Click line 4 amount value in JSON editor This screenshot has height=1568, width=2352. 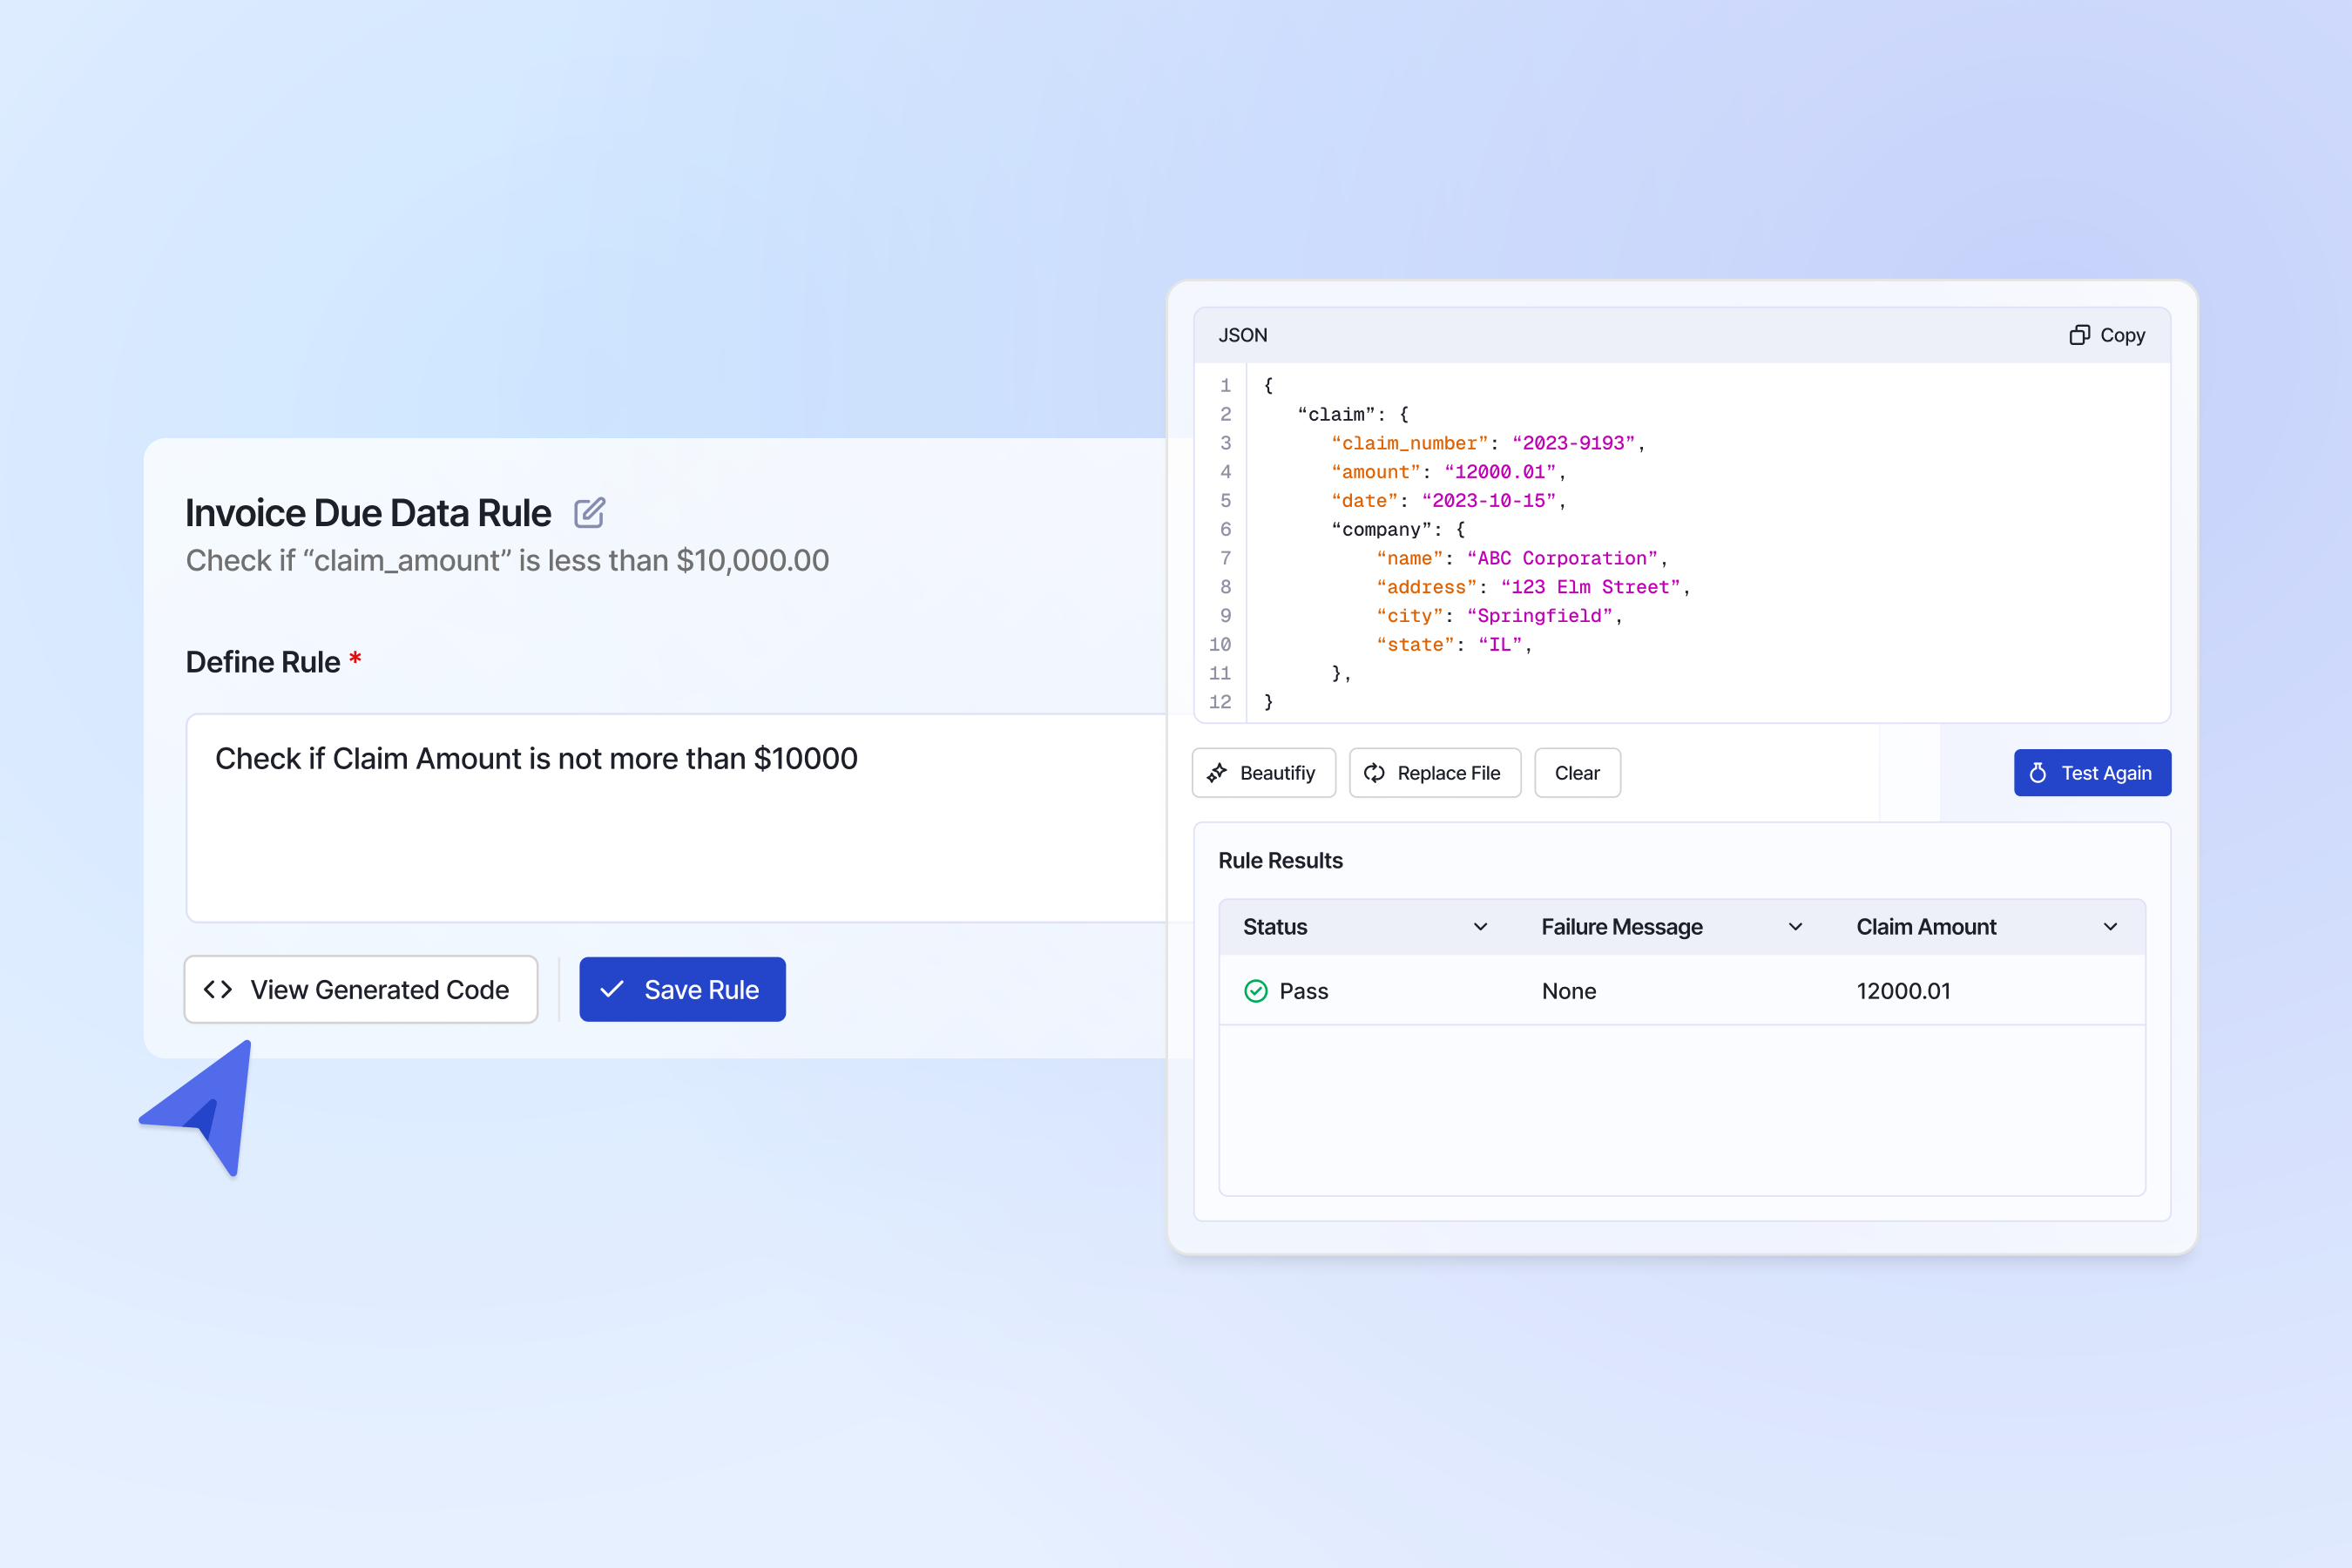point(1499,472)
